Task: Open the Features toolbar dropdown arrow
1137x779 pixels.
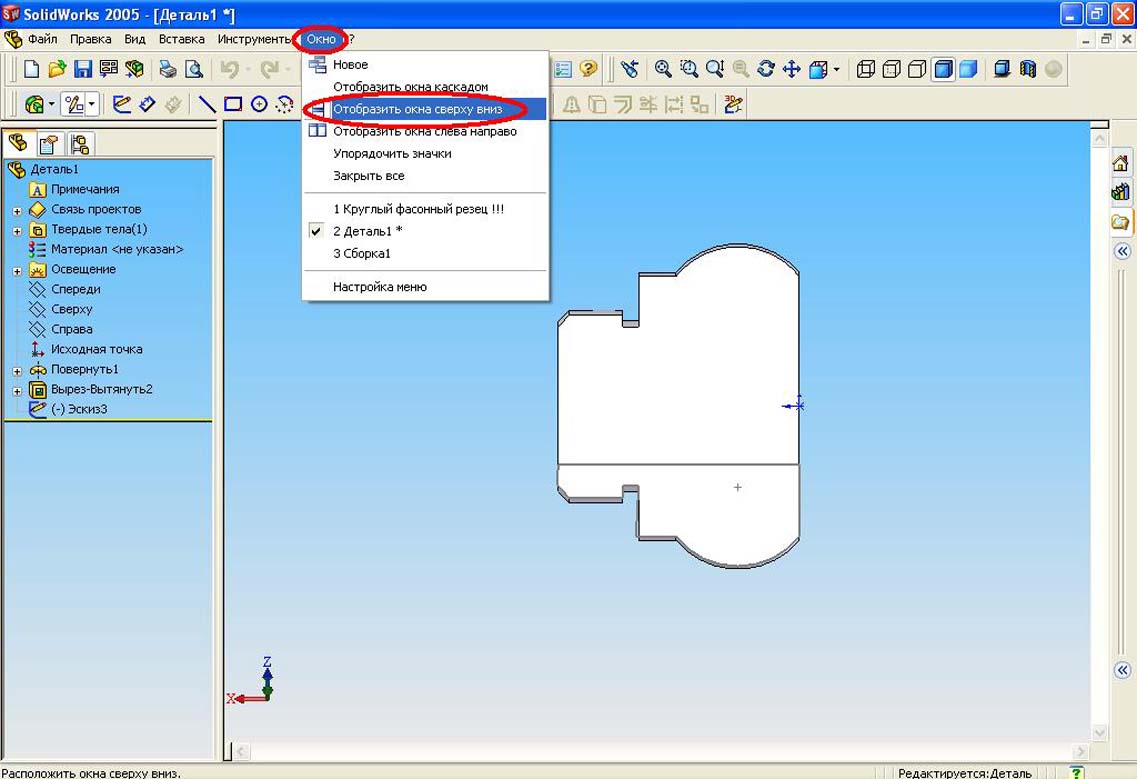Action: coord(51,105)
